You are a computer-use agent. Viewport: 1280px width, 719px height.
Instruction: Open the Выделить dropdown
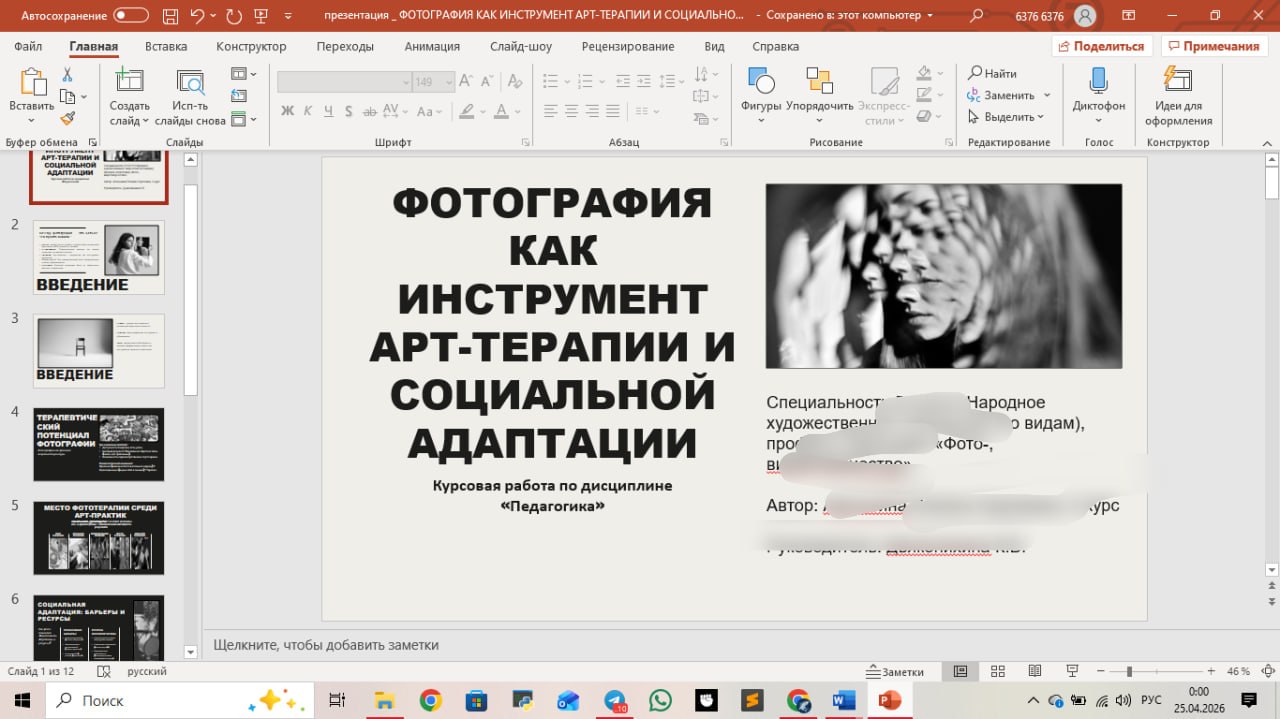click(1005, 117)
